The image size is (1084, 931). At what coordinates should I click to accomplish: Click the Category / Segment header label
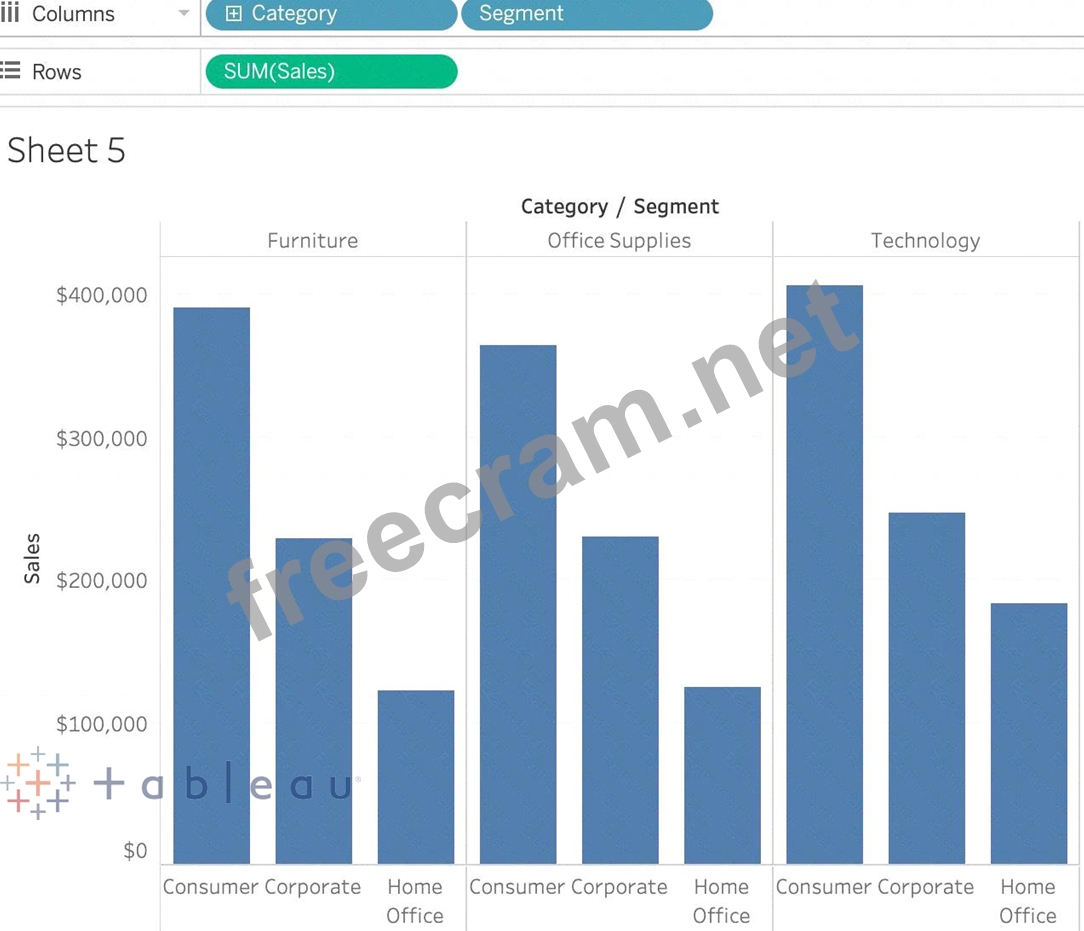[x=619, y=206]
